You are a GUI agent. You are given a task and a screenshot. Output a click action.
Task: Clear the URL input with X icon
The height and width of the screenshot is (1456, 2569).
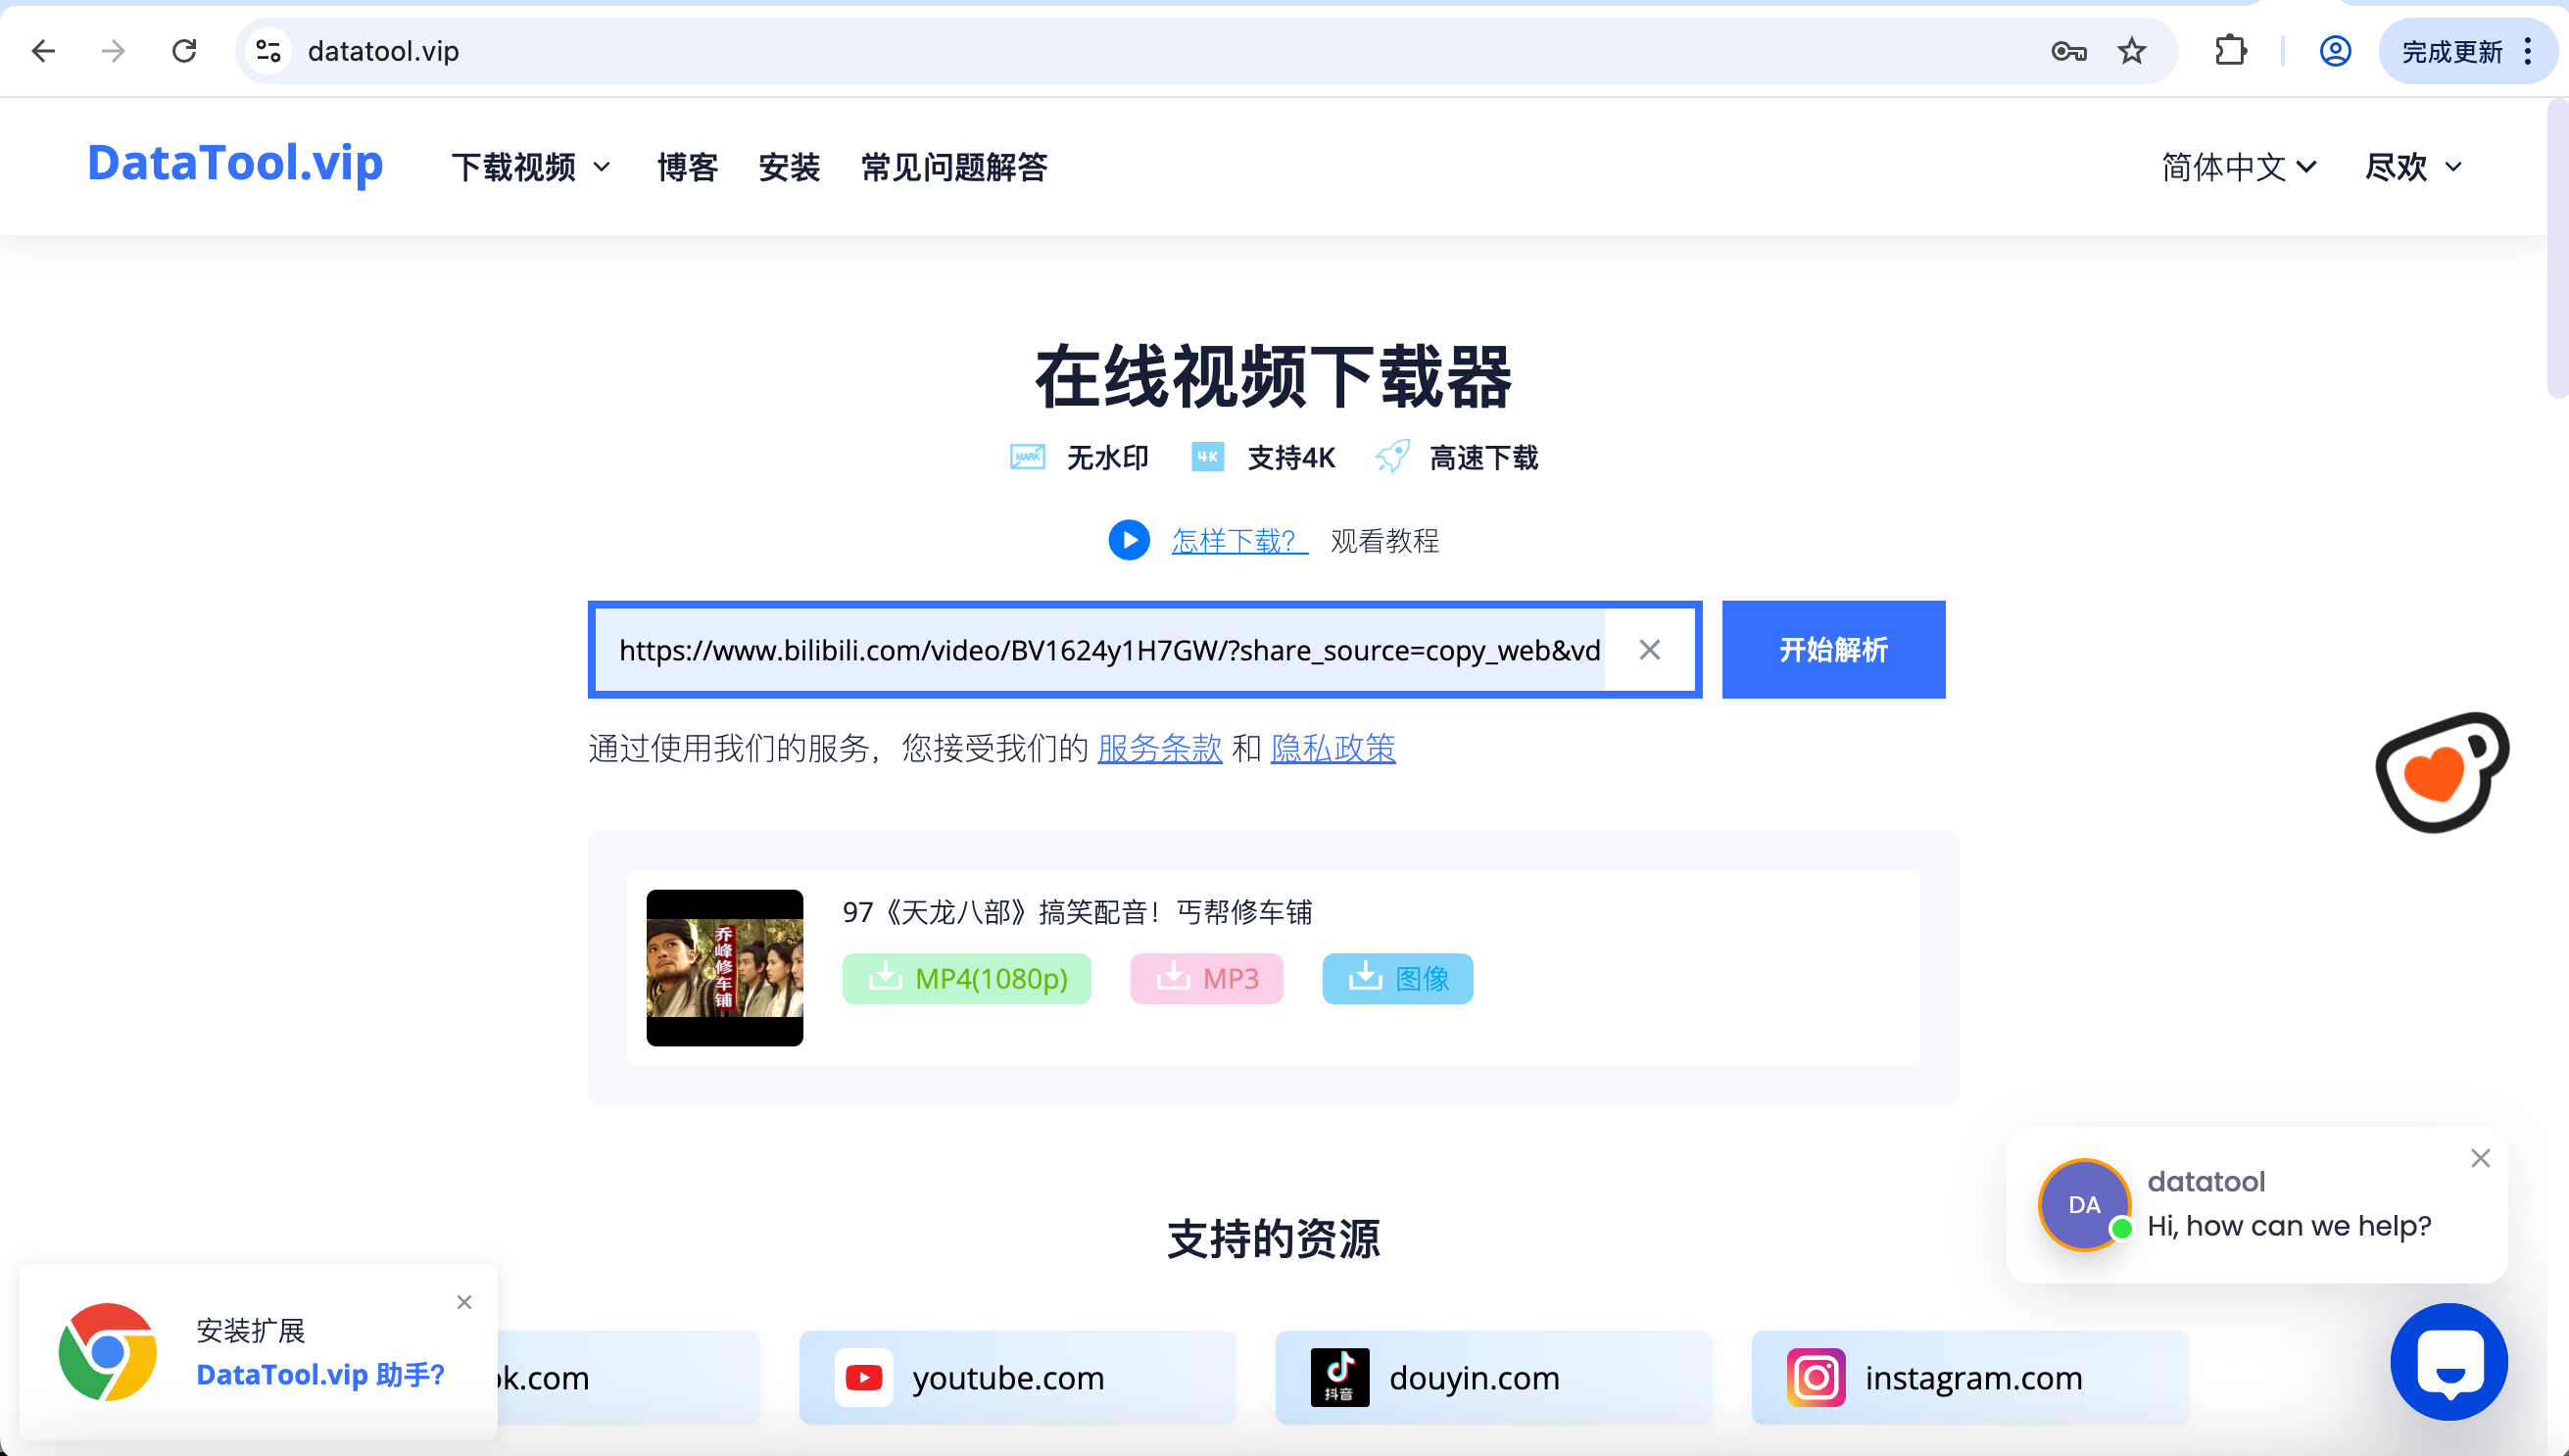(1649, 650)
